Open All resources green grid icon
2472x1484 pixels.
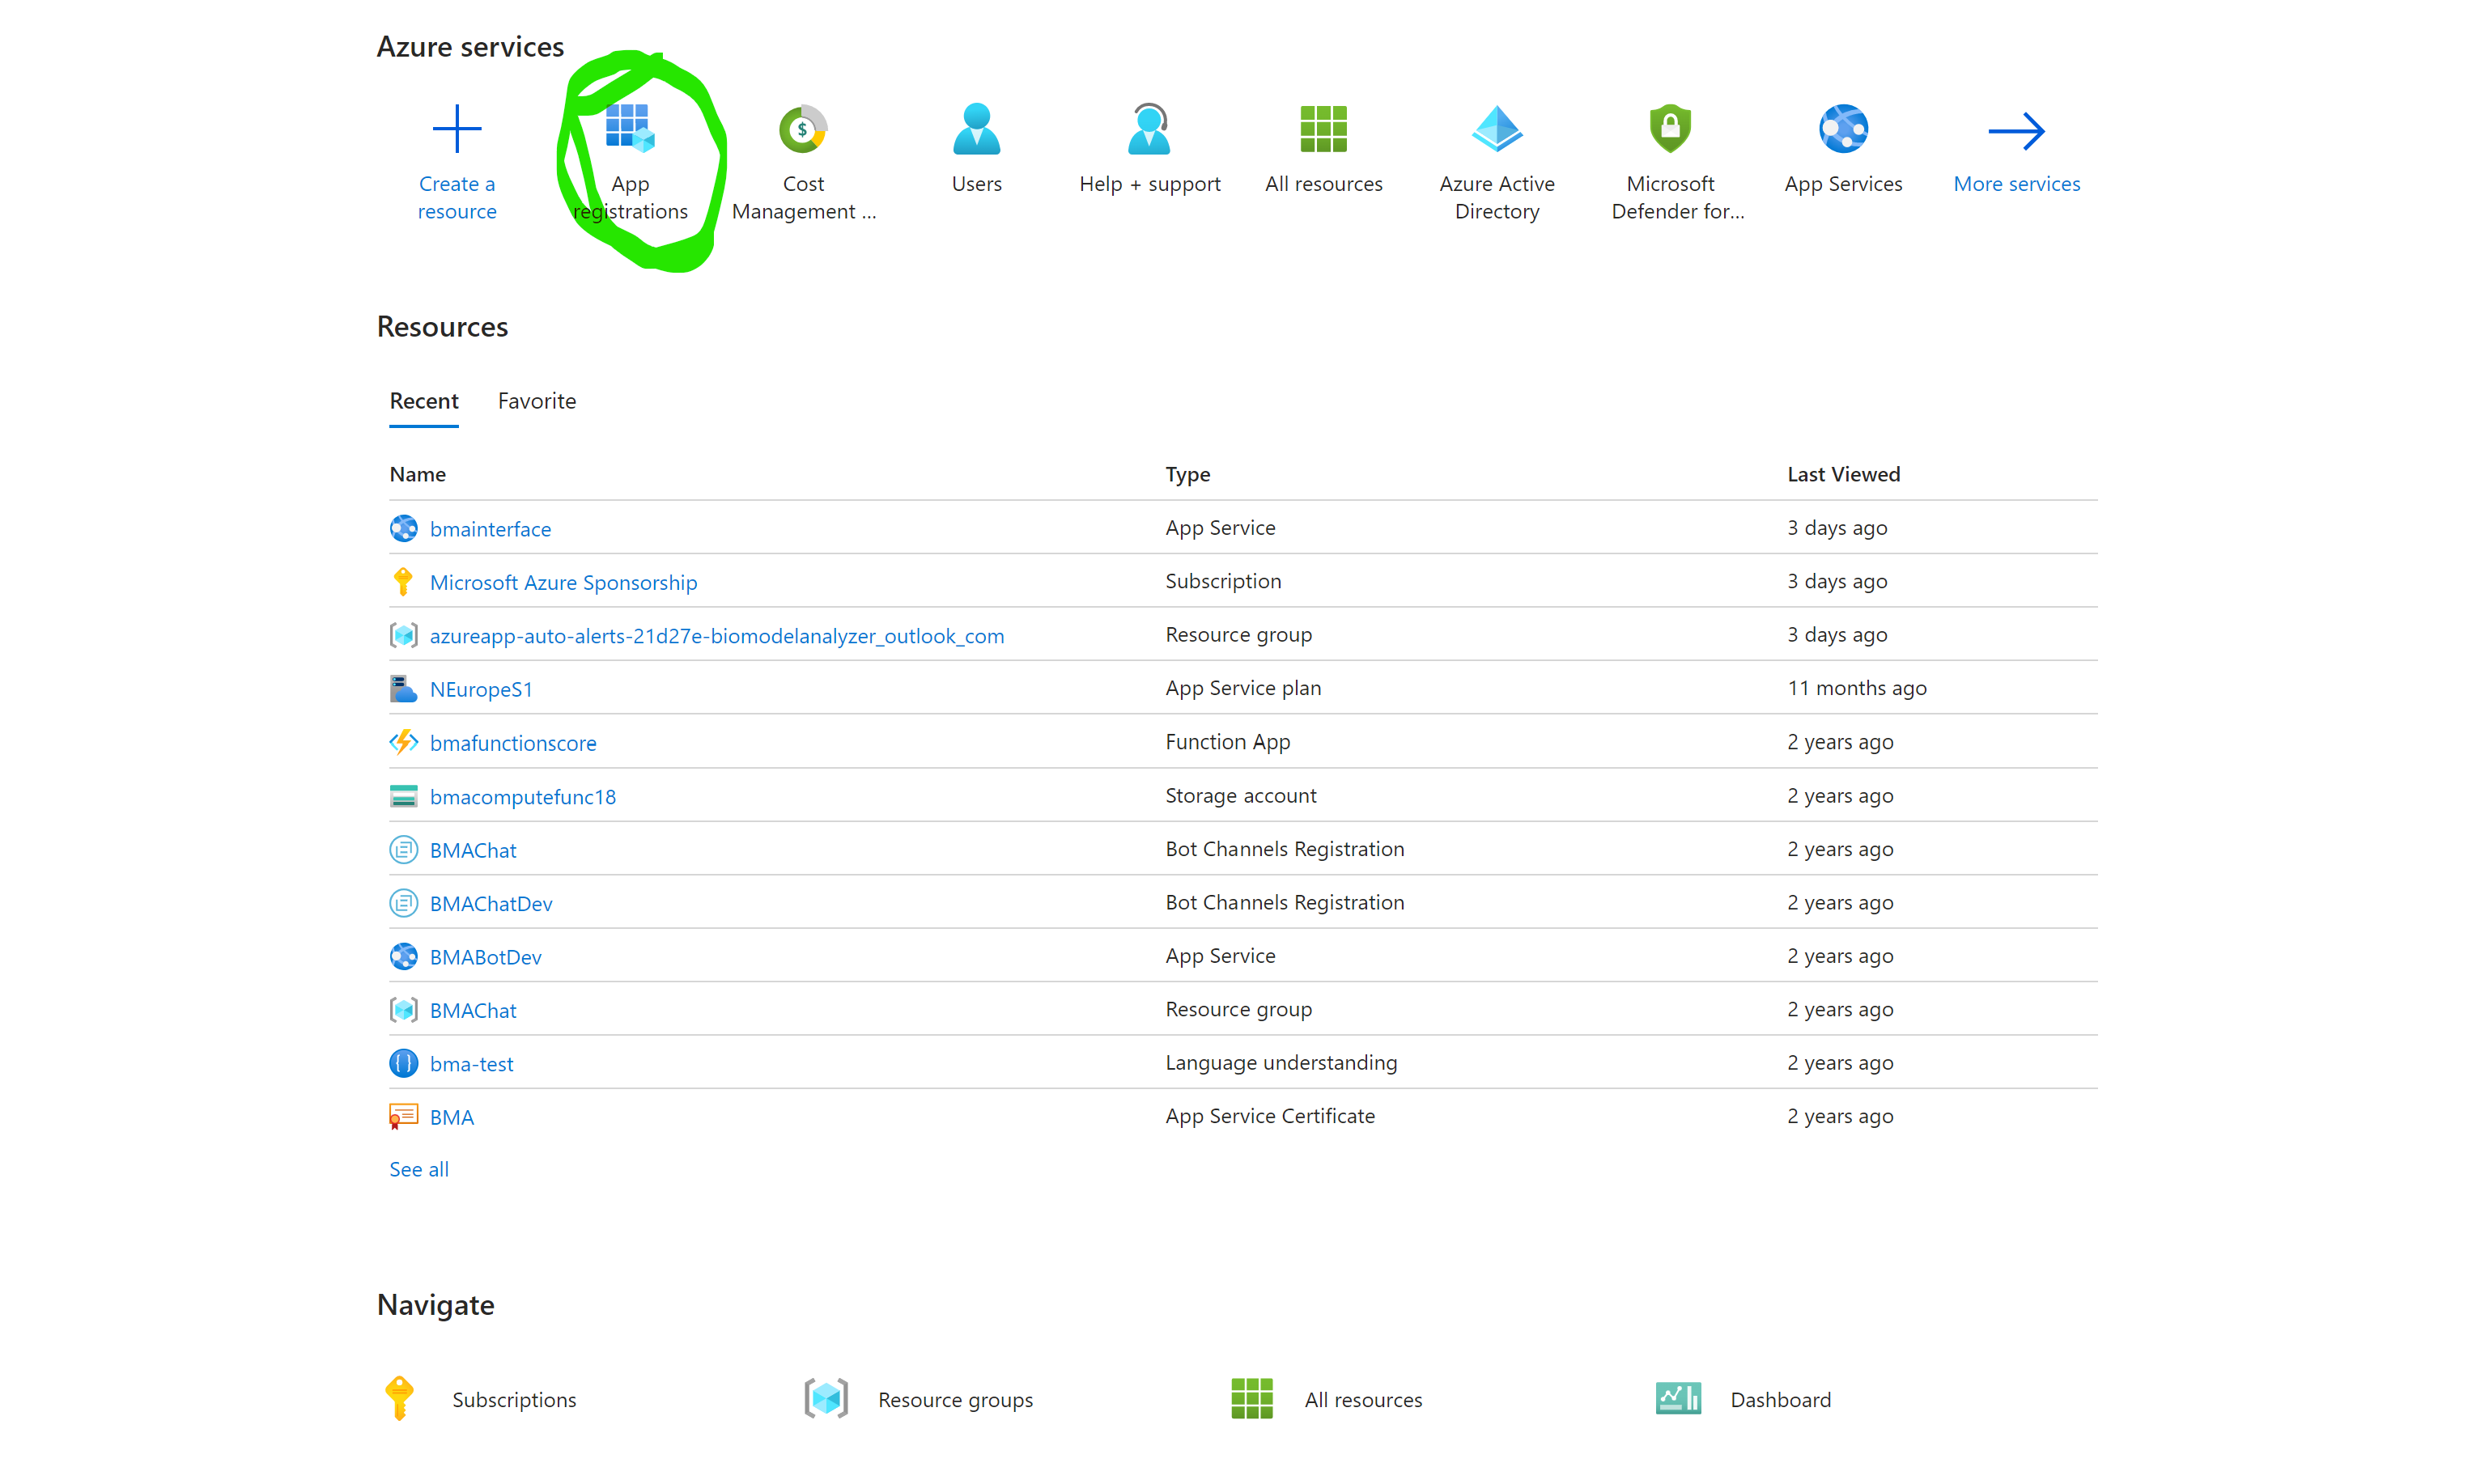tap(1323, 129)
